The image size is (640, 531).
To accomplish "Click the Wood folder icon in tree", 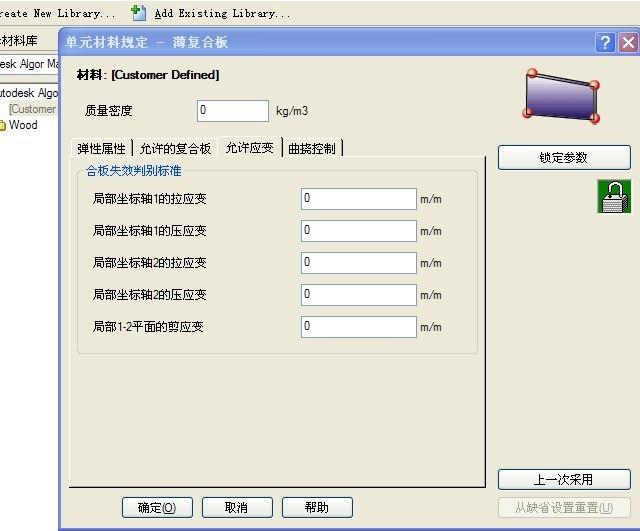I will [x=3, y=125].
